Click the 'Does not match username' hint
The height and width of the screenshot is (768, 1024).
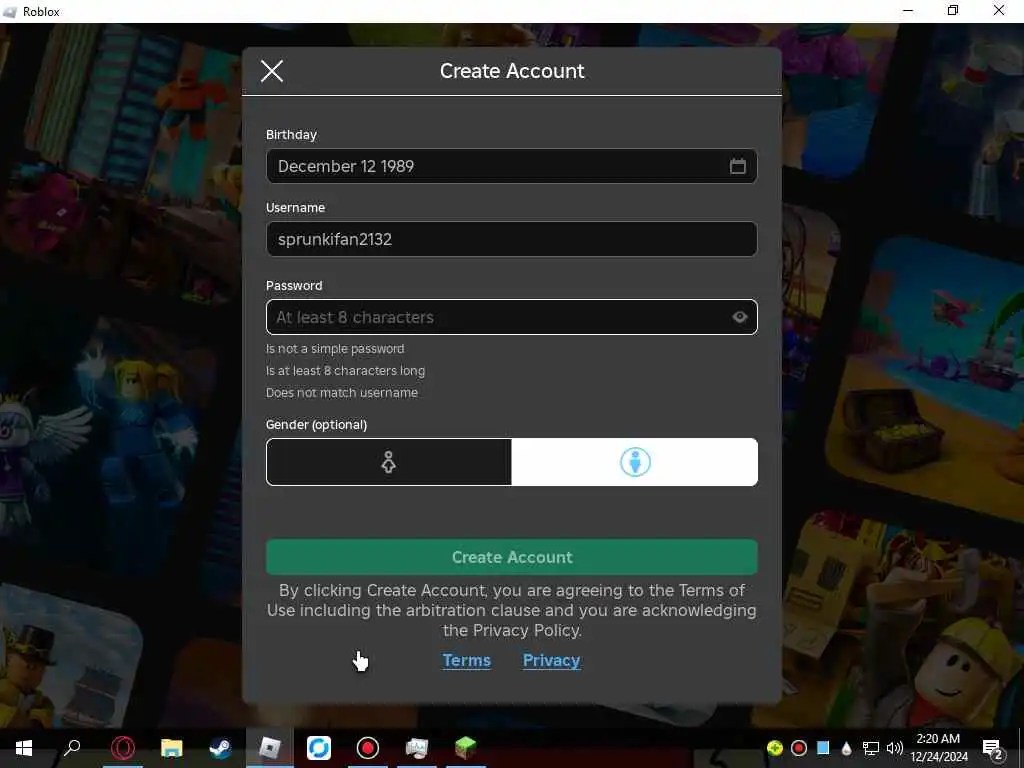click(x=342, y=392)
